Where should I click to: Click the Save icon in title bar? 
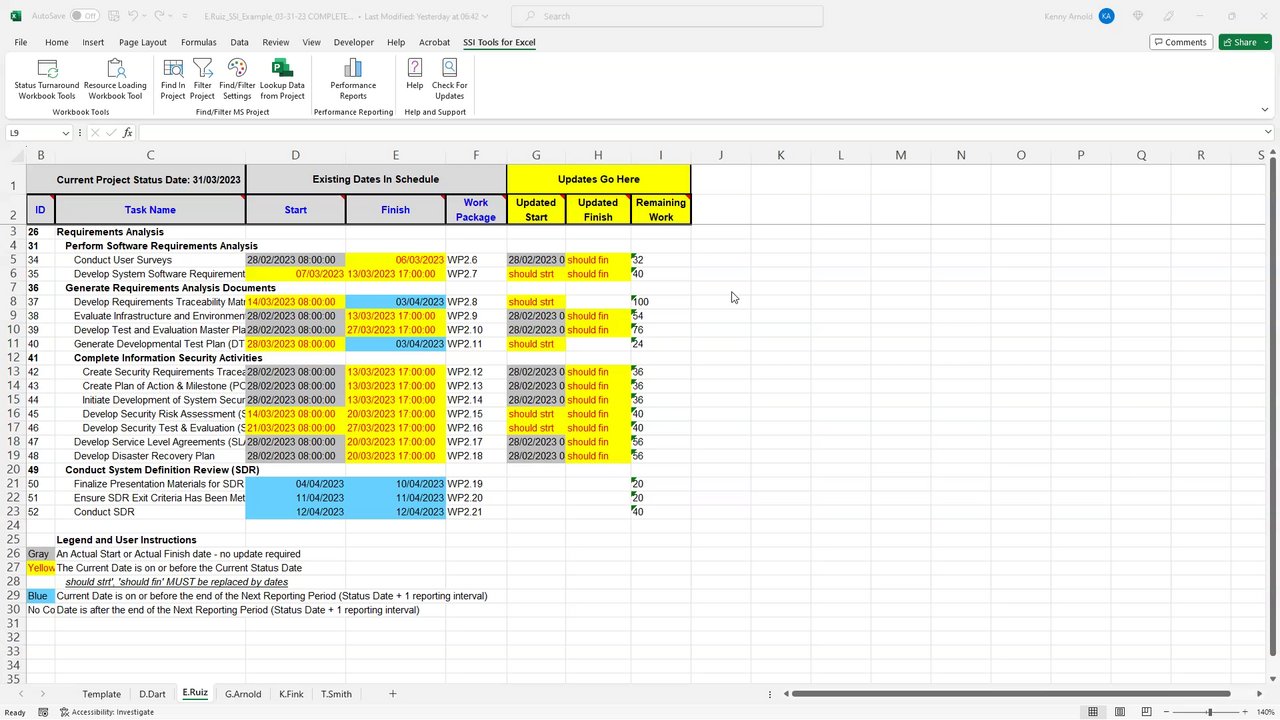tap(112, 16)
